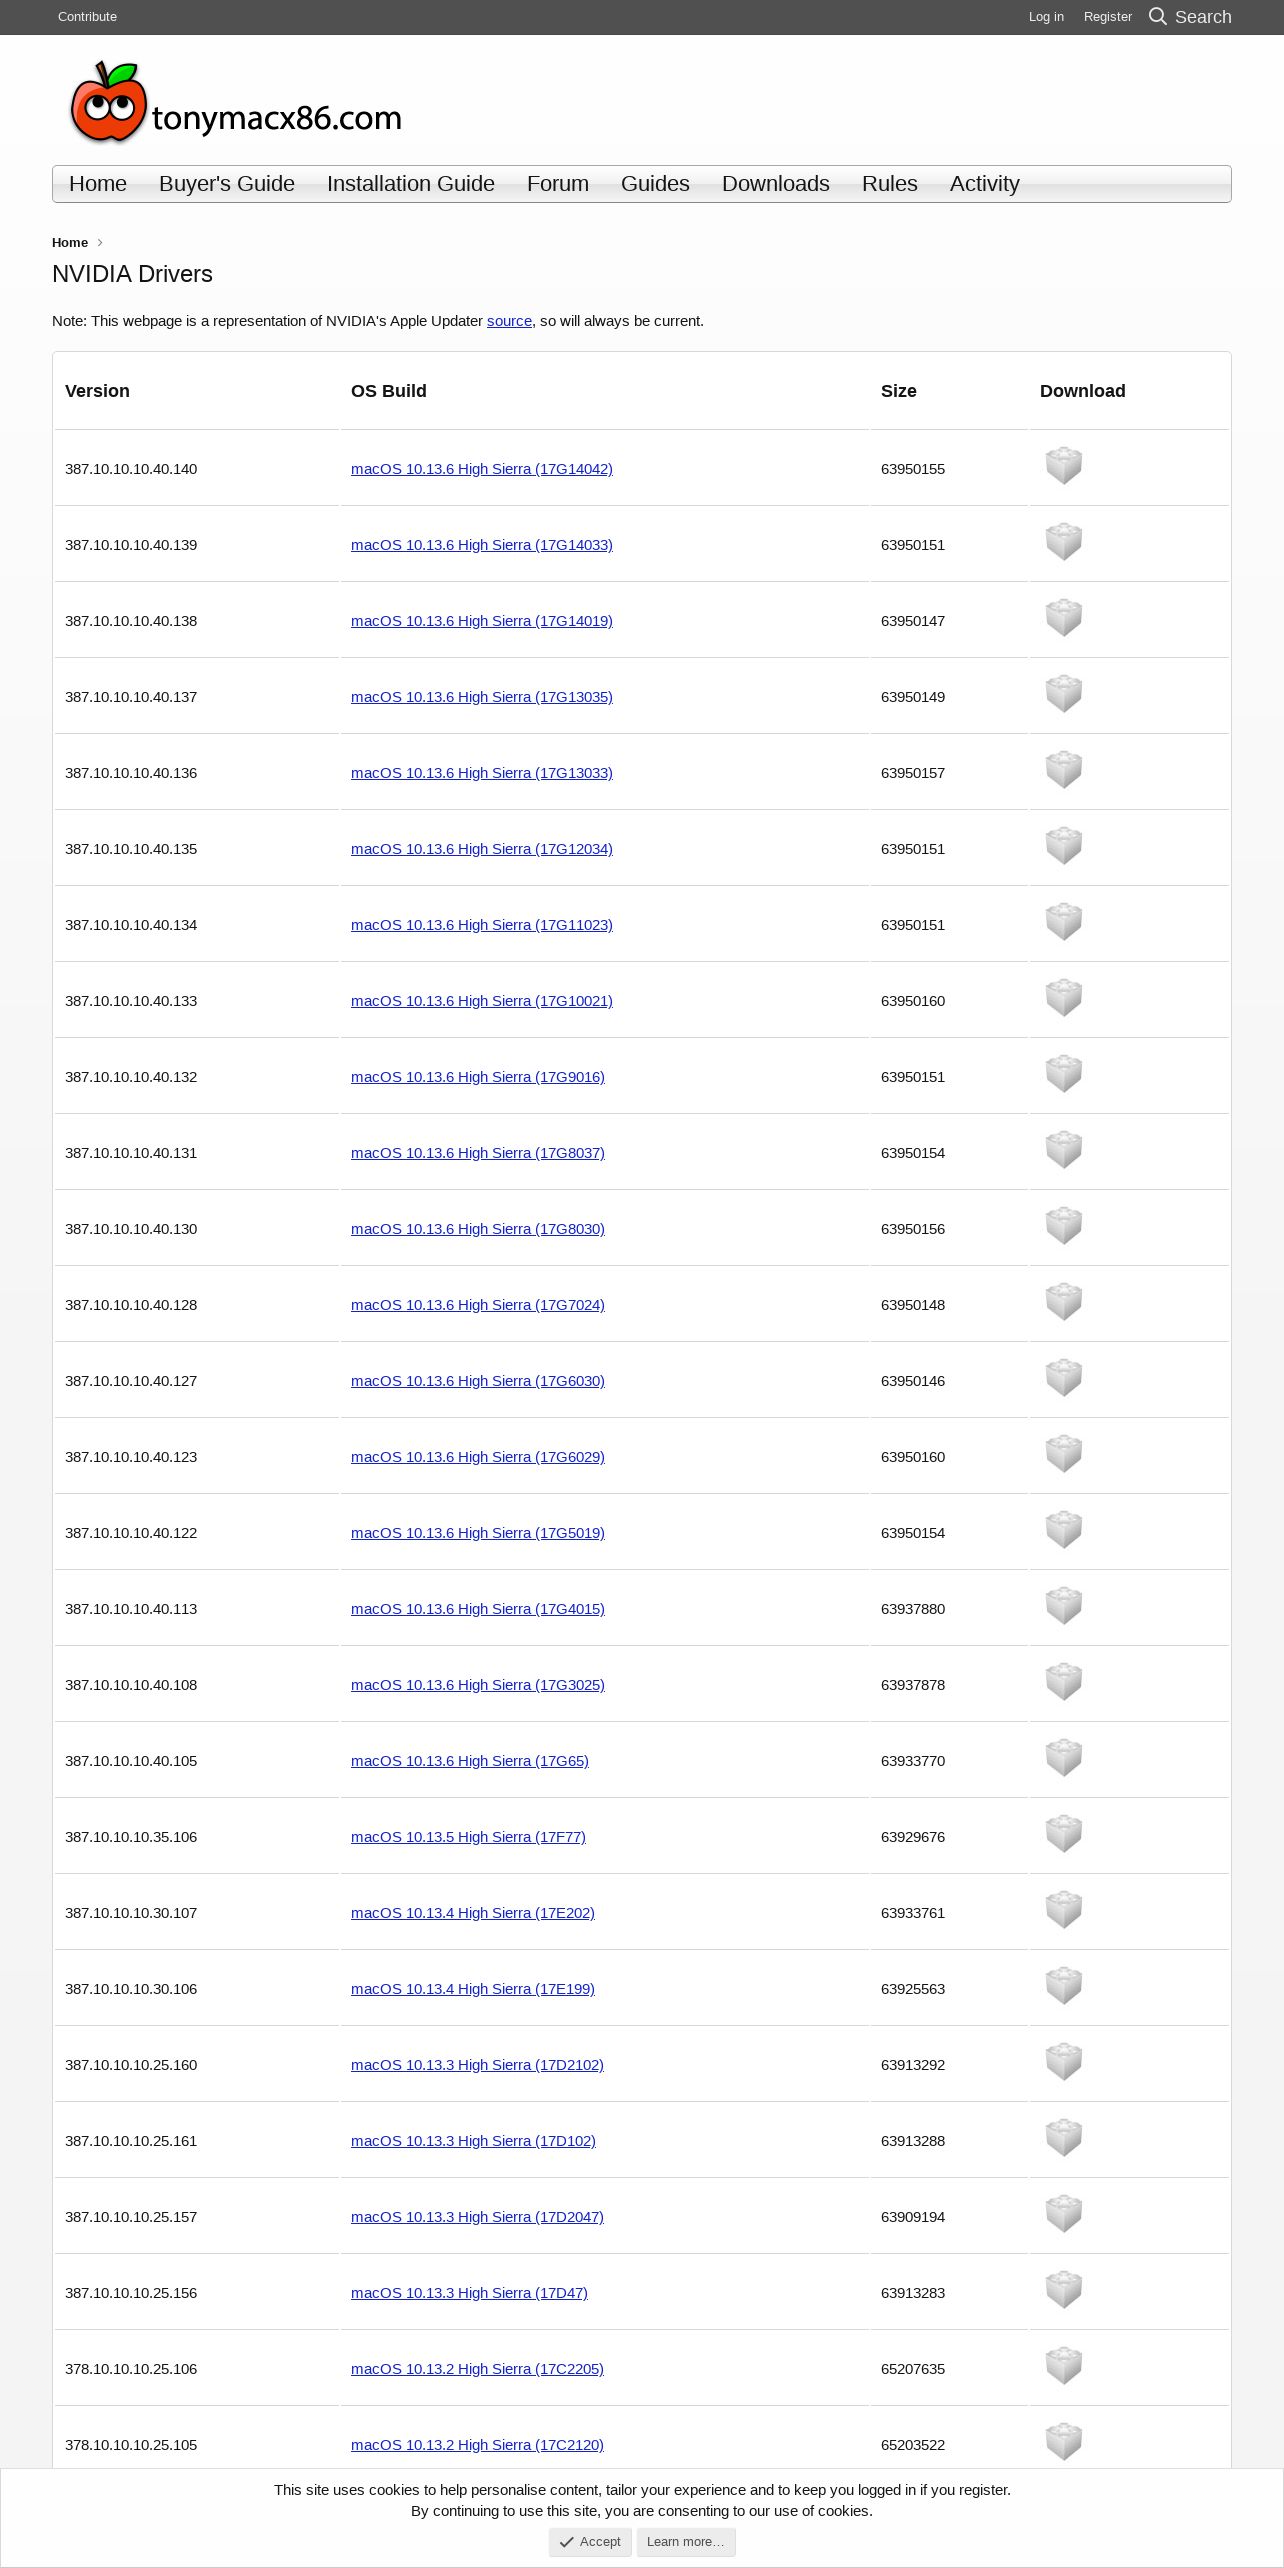Click download icon for version 387.10.10.10.40.133
Viewport: 1284px width, 2568px height.
pos(1063,998)
